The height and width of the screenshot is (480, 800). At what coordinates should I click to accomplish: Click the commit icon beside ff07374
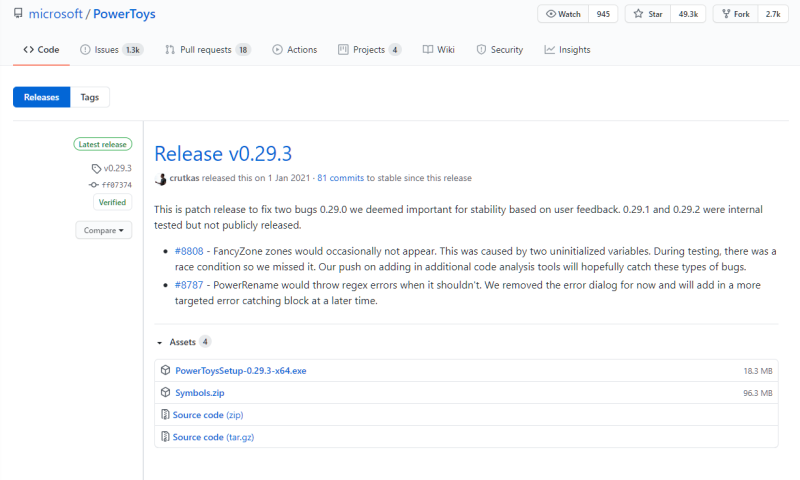tap(94, 185)
